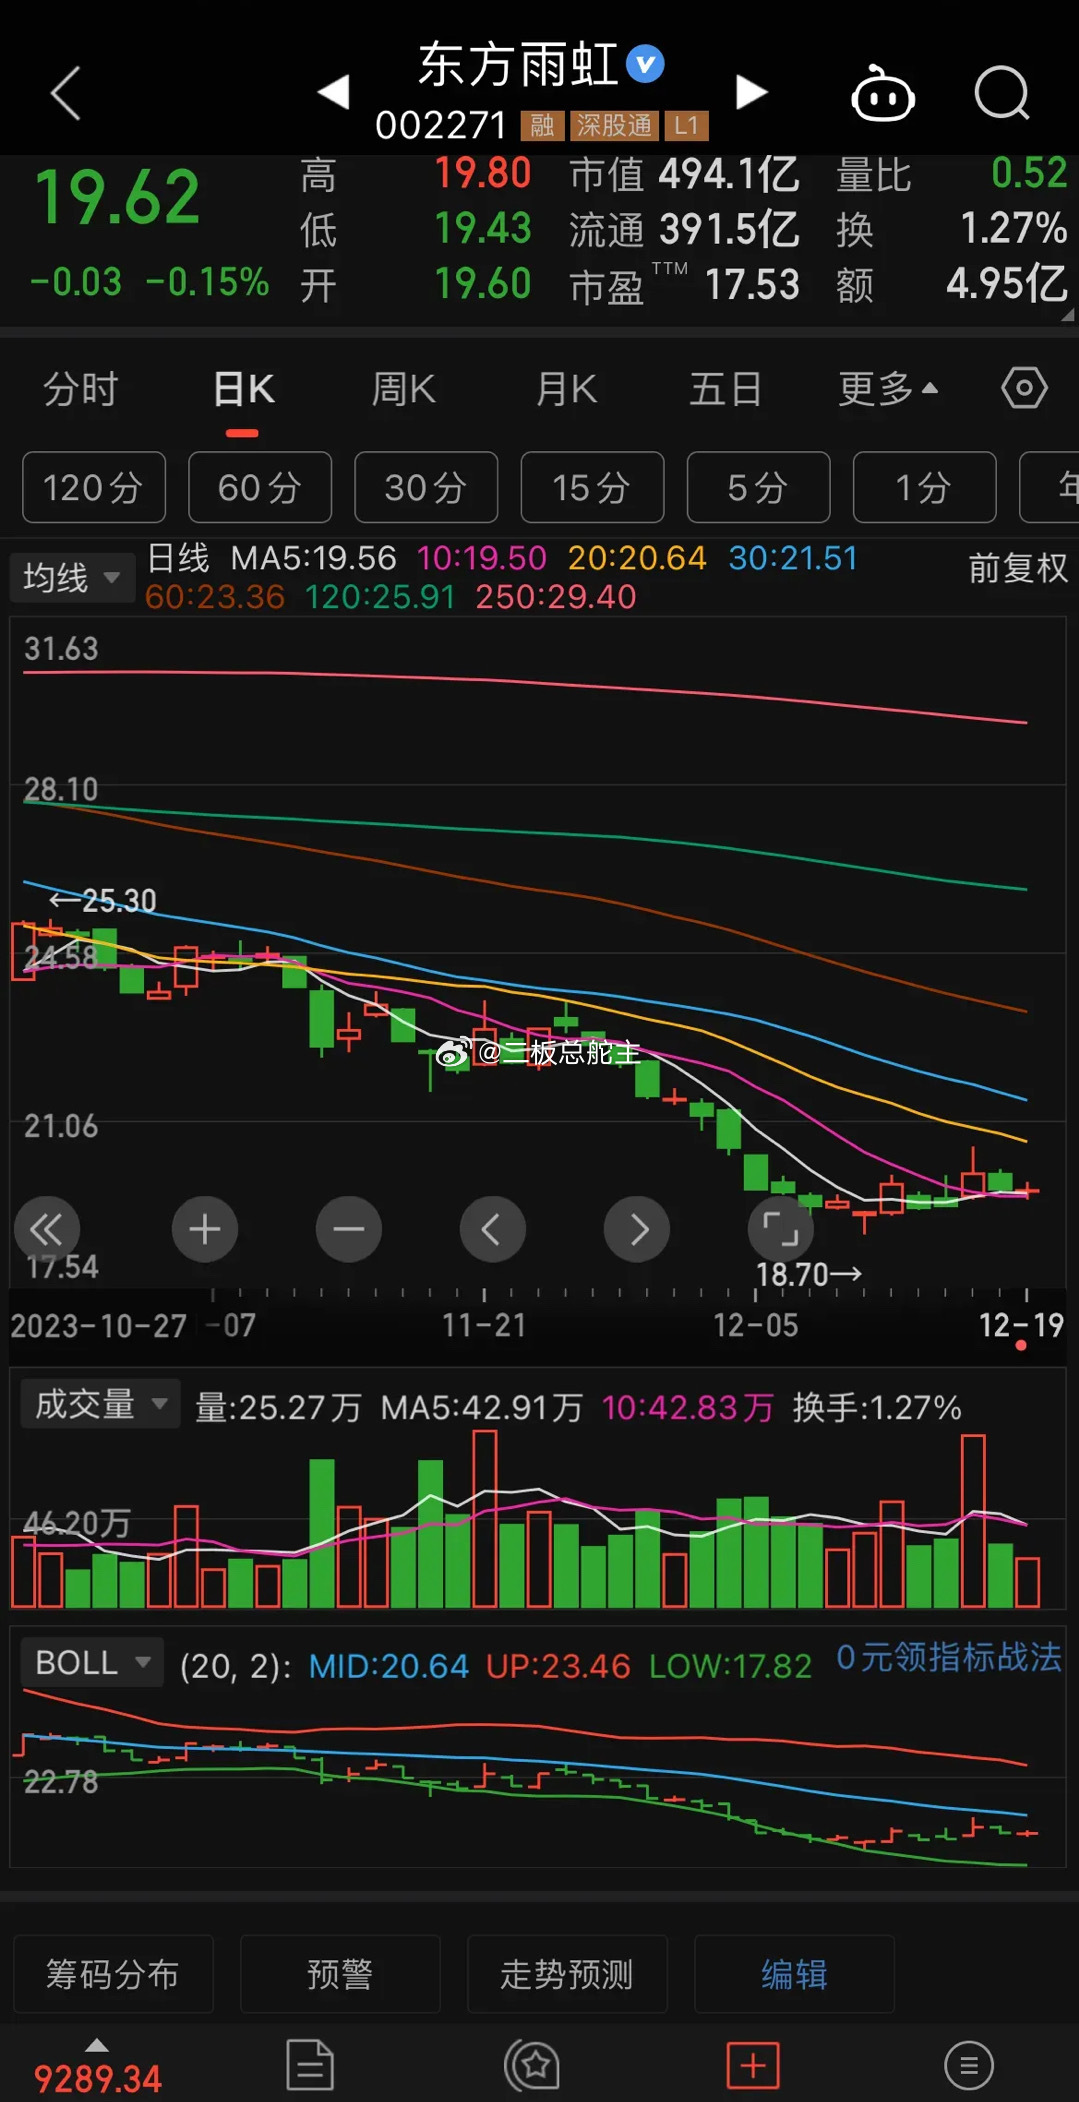Expand the 更多 periods menu
Viewport: 1079px width, 2102px height.
coord(888,389)
